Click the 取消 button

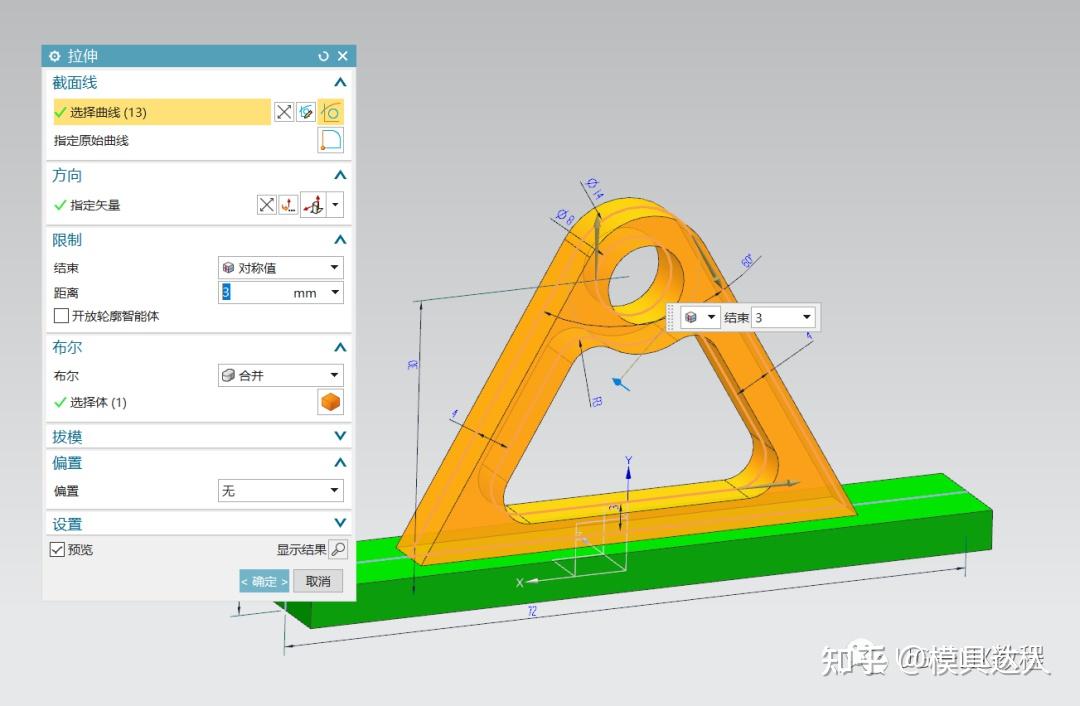pos(318,581)
